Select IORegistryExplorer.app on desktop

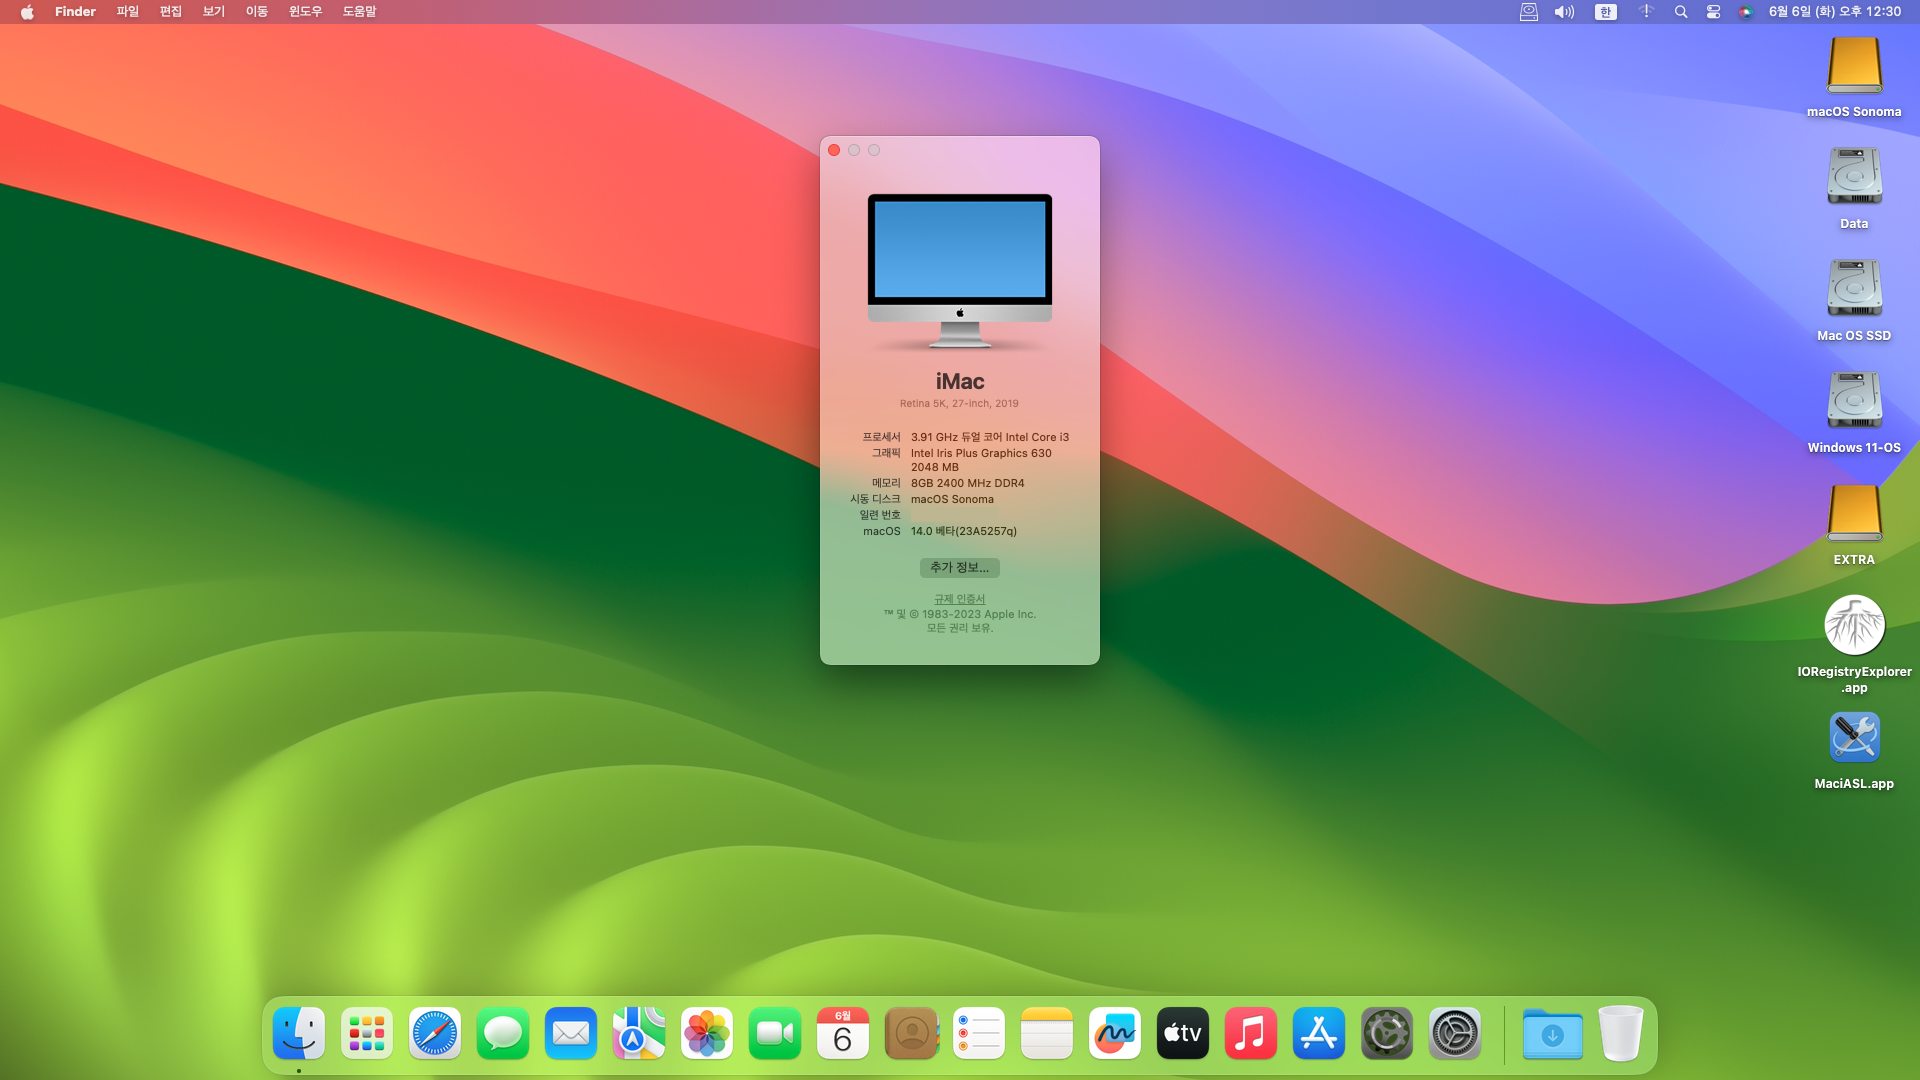[x=1855, y=625]
